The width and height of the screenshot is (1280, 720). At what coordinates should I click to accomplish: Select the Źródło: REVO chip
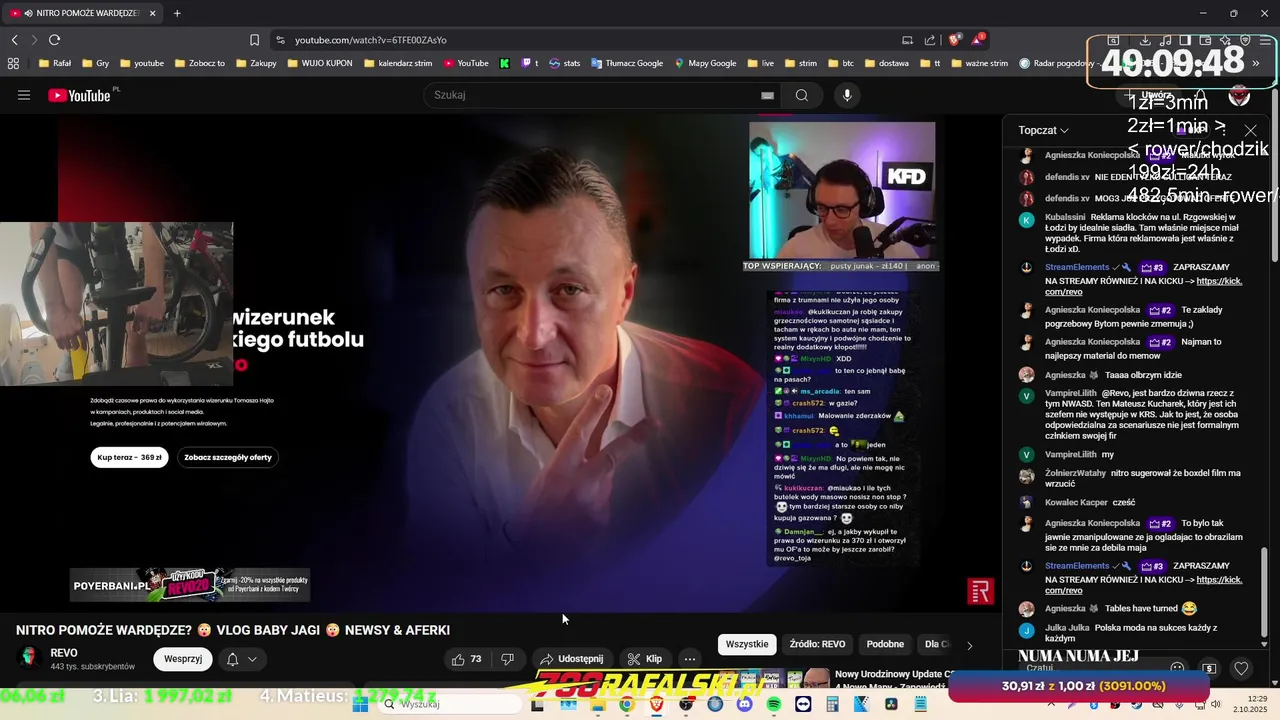click(817, 645)
